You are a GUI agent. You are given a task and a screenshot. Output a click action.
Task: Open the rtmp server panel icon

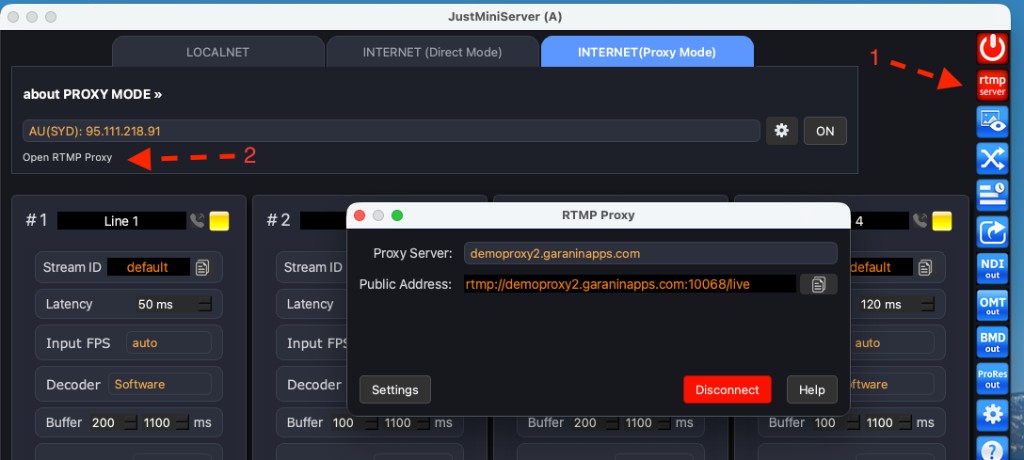click(x=992, y=85)
